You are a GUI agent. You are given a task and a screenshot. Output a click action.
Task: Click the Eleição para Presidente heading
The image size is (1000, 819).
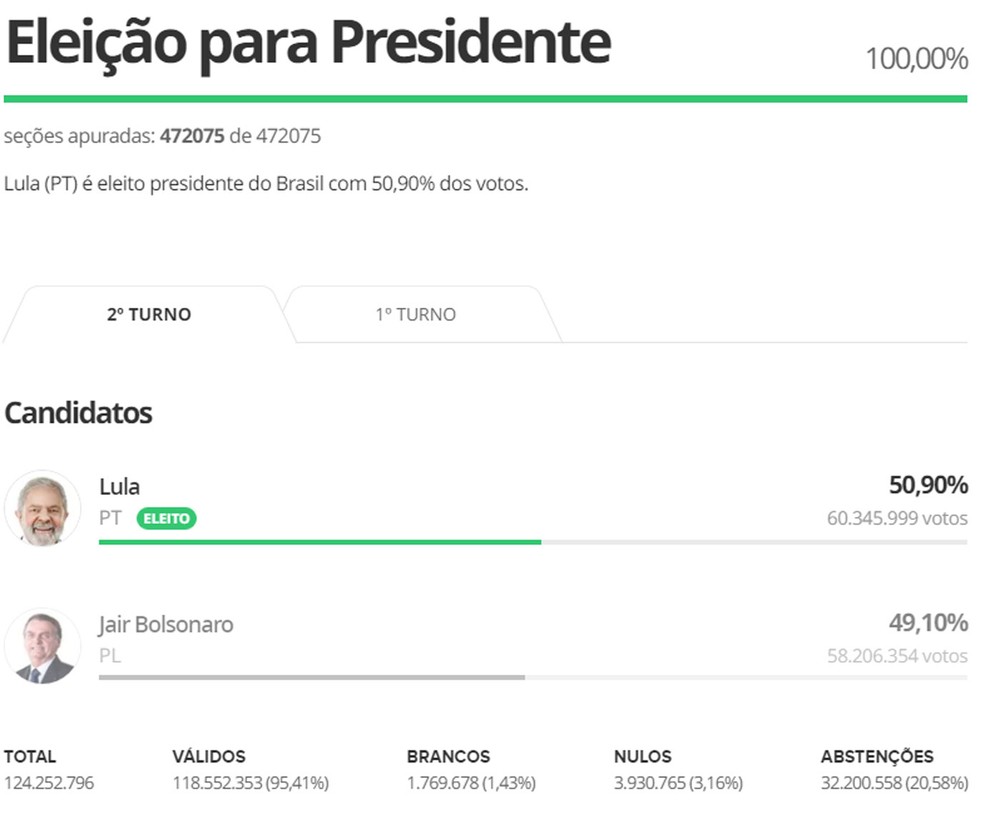pyautogui.click(x=308, y=42)
